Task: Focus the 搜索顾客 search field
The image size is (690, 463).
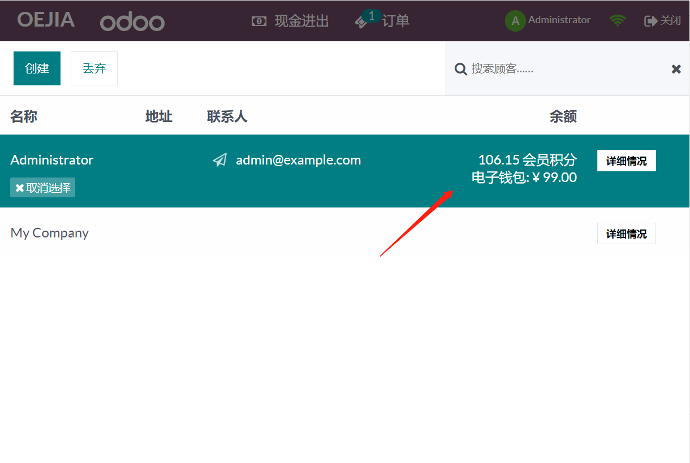Action: 560,69
